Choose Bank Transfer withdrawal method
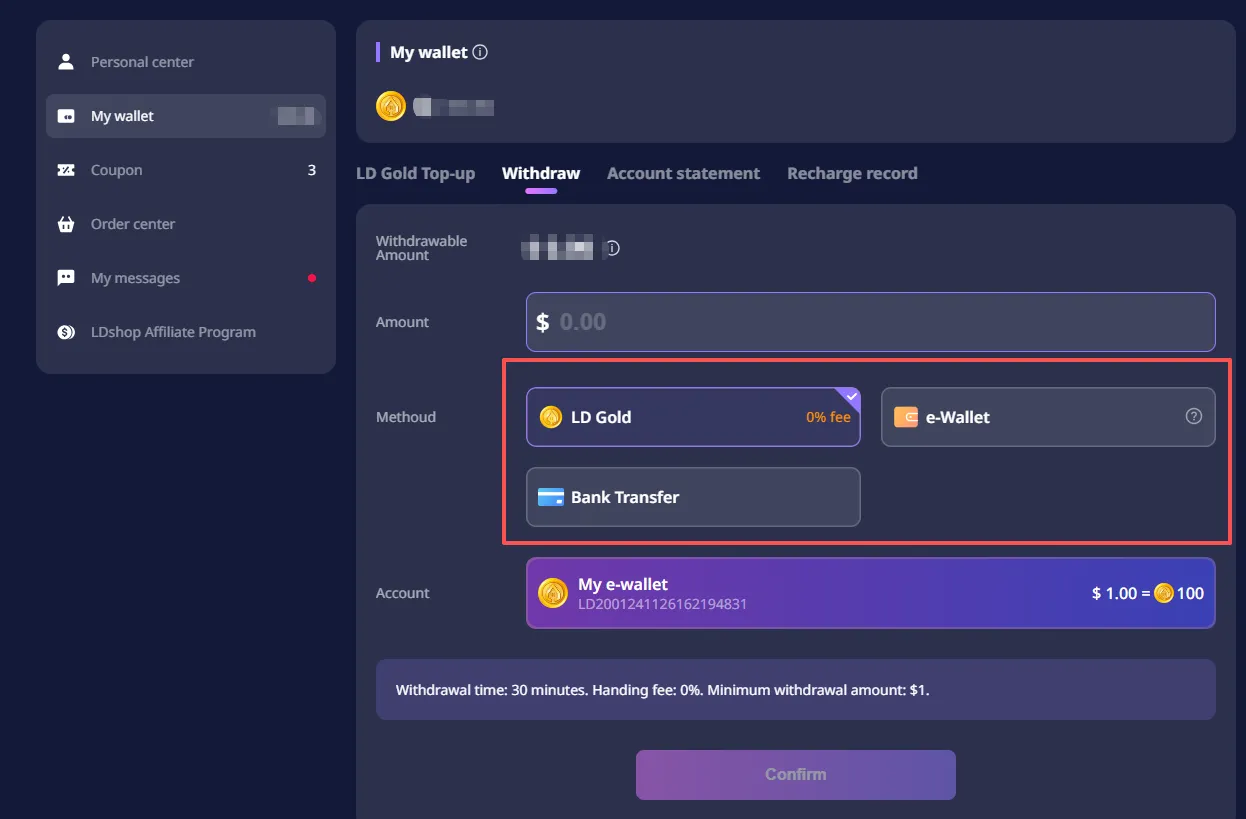Viewport: 1246px width, 819px height. click(692, 497)
